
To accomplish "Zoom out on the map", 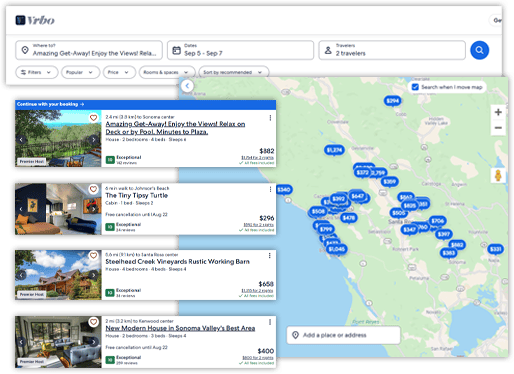I will 498,128.
